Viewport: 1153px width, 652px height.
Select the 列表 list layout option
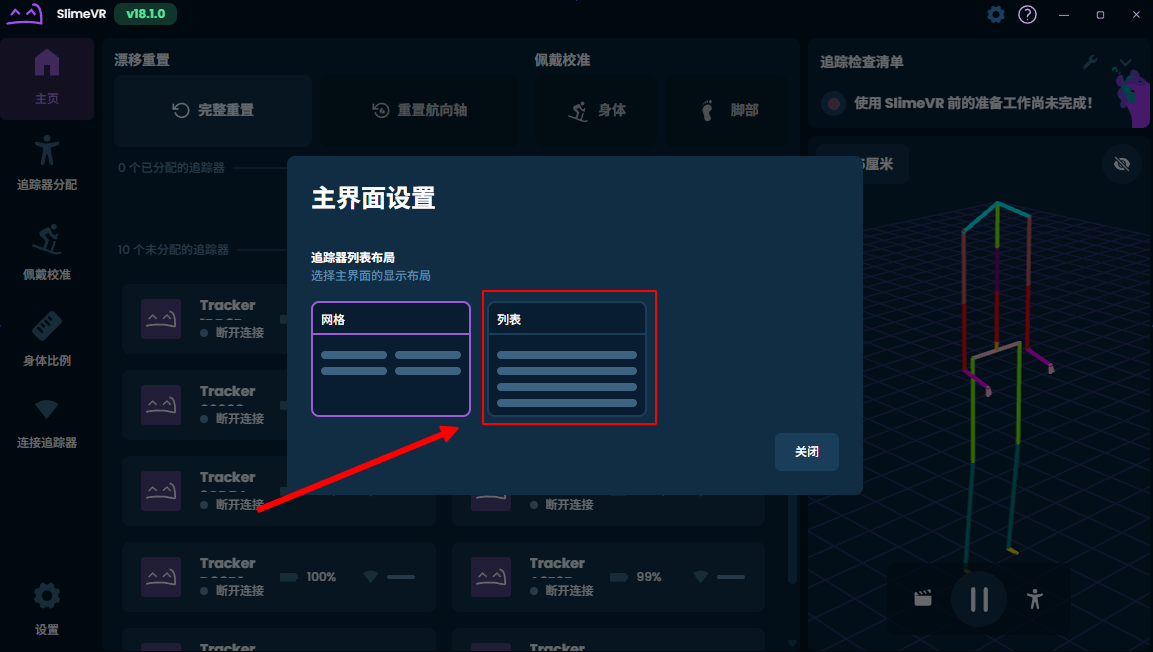click(x=566, y=359)
